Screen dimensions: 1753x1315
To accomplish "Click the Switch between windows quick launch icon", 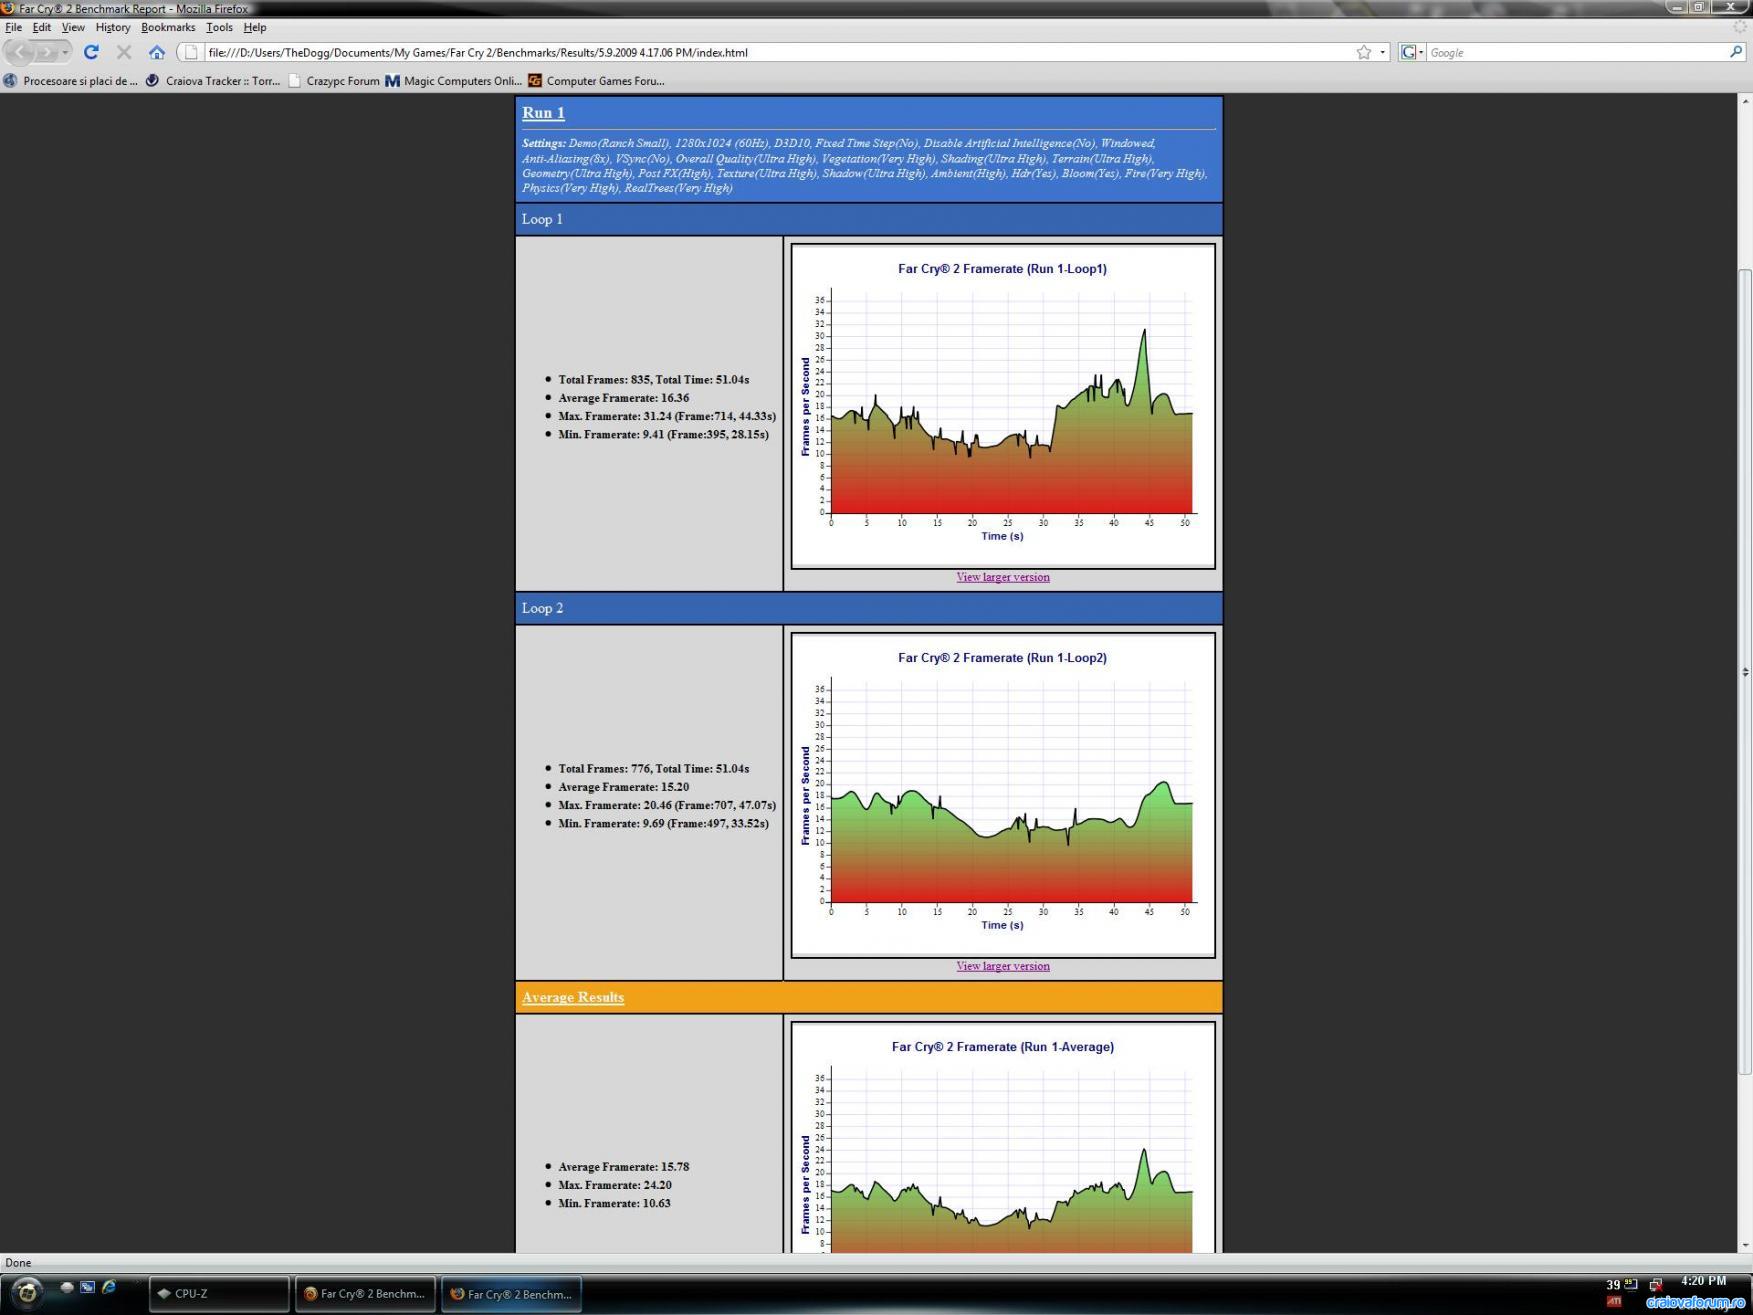I will 87,1287.
